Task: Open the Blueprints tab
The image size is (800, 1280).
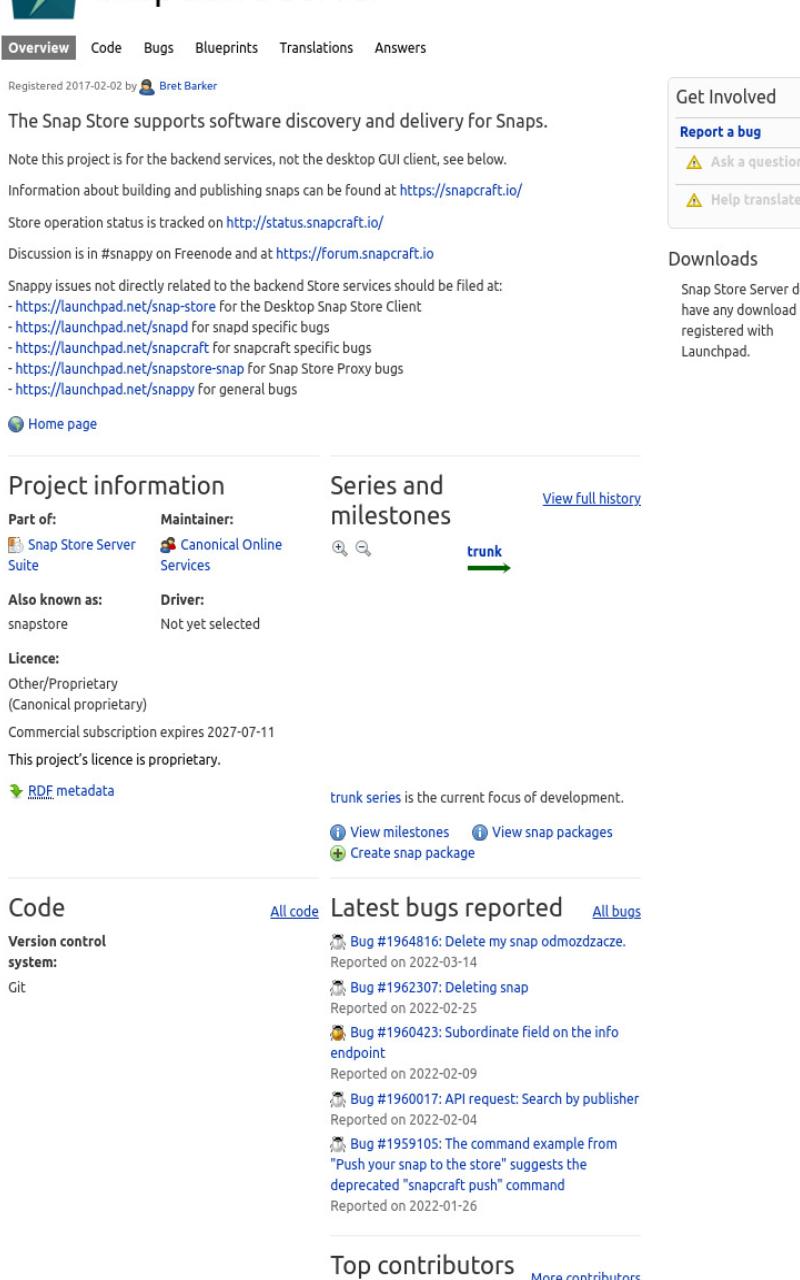Action: coord(226,47)
